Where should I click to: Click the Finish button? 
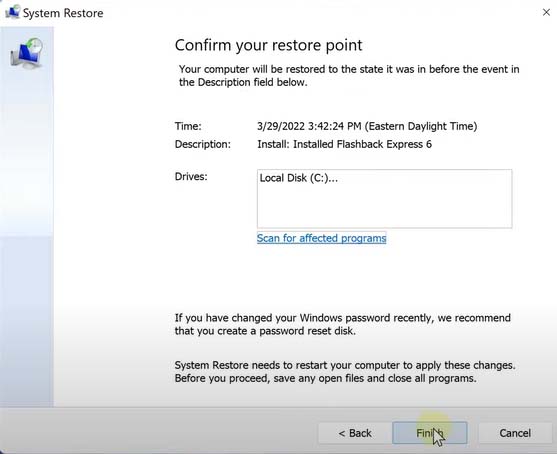click(x=429, y=433)
